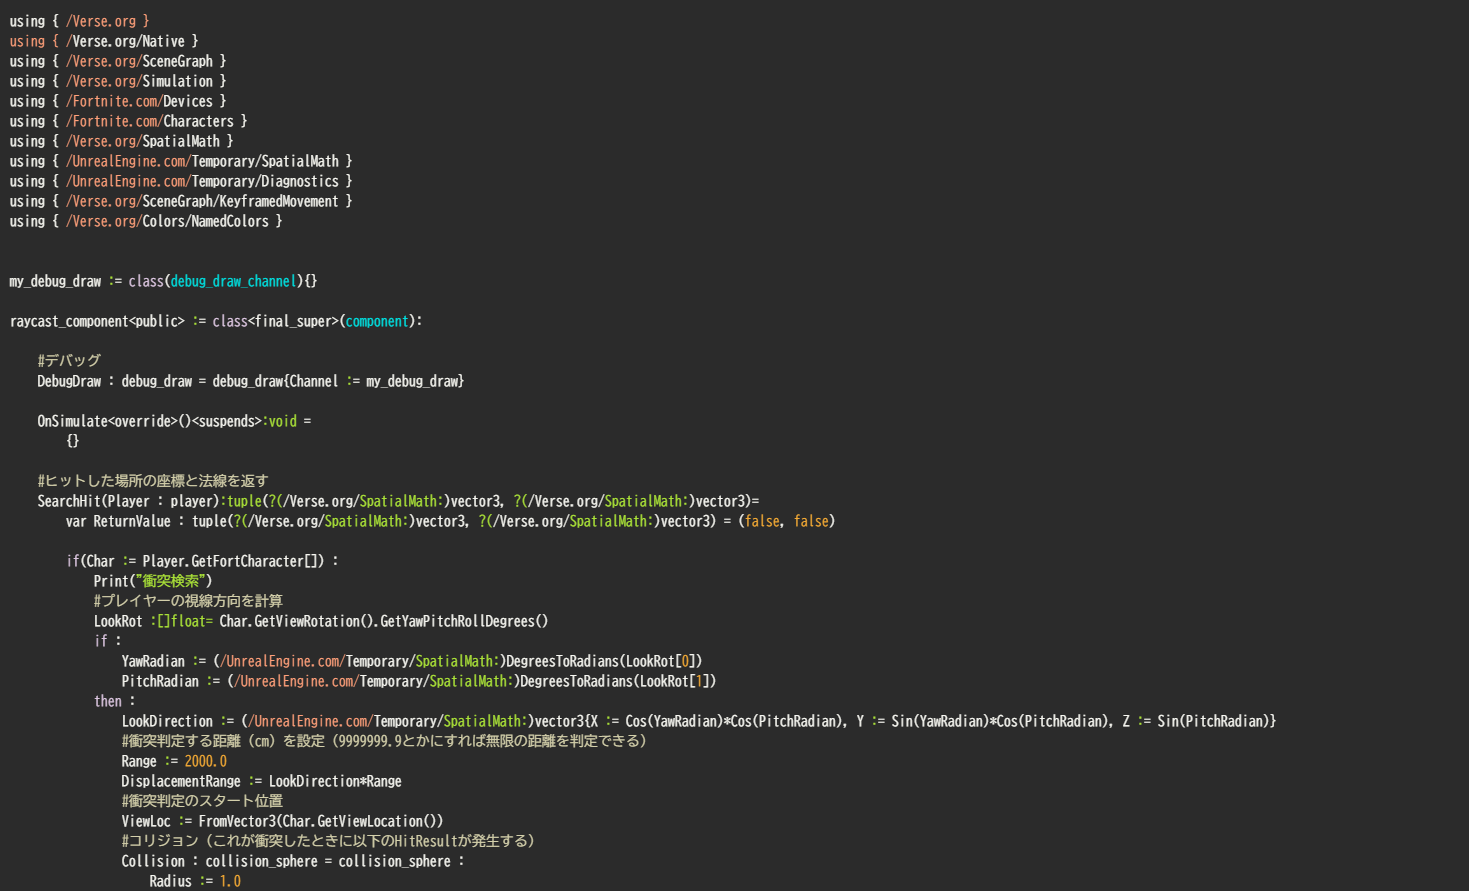Viewport: 1469px width, 891px height.
Task: Click the #ヒットした場所の座標と法線を返す comment
Action: (153, 481)
